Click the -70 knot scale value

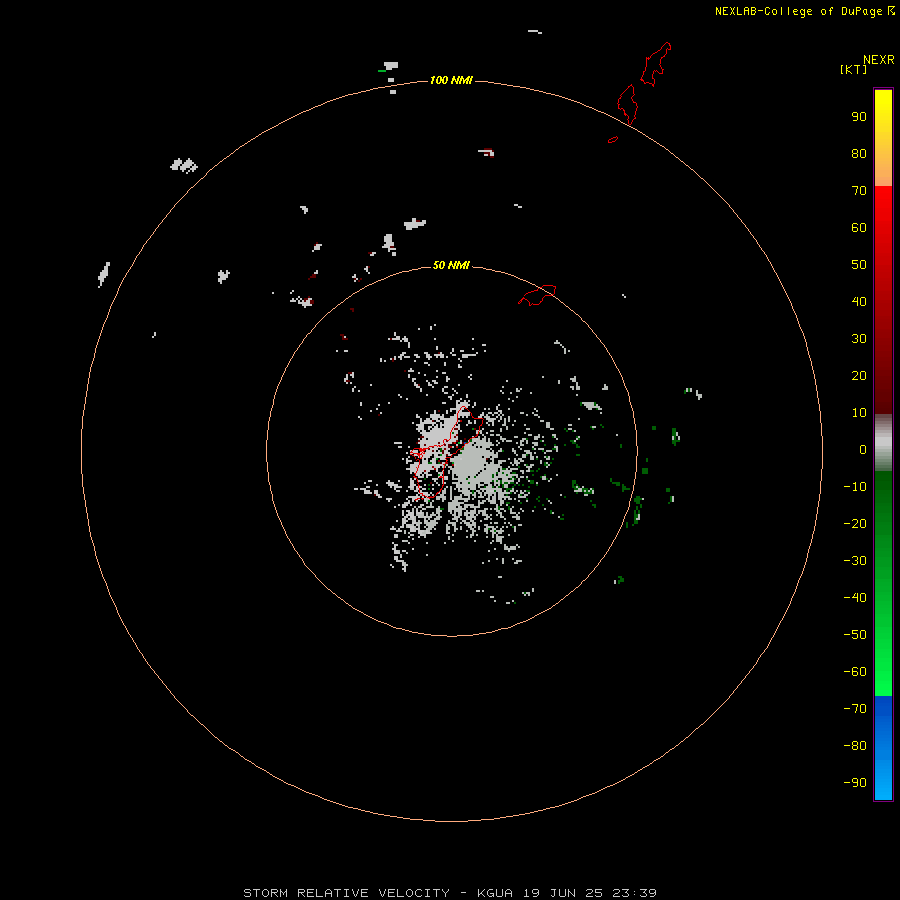[x=855, y=709]
